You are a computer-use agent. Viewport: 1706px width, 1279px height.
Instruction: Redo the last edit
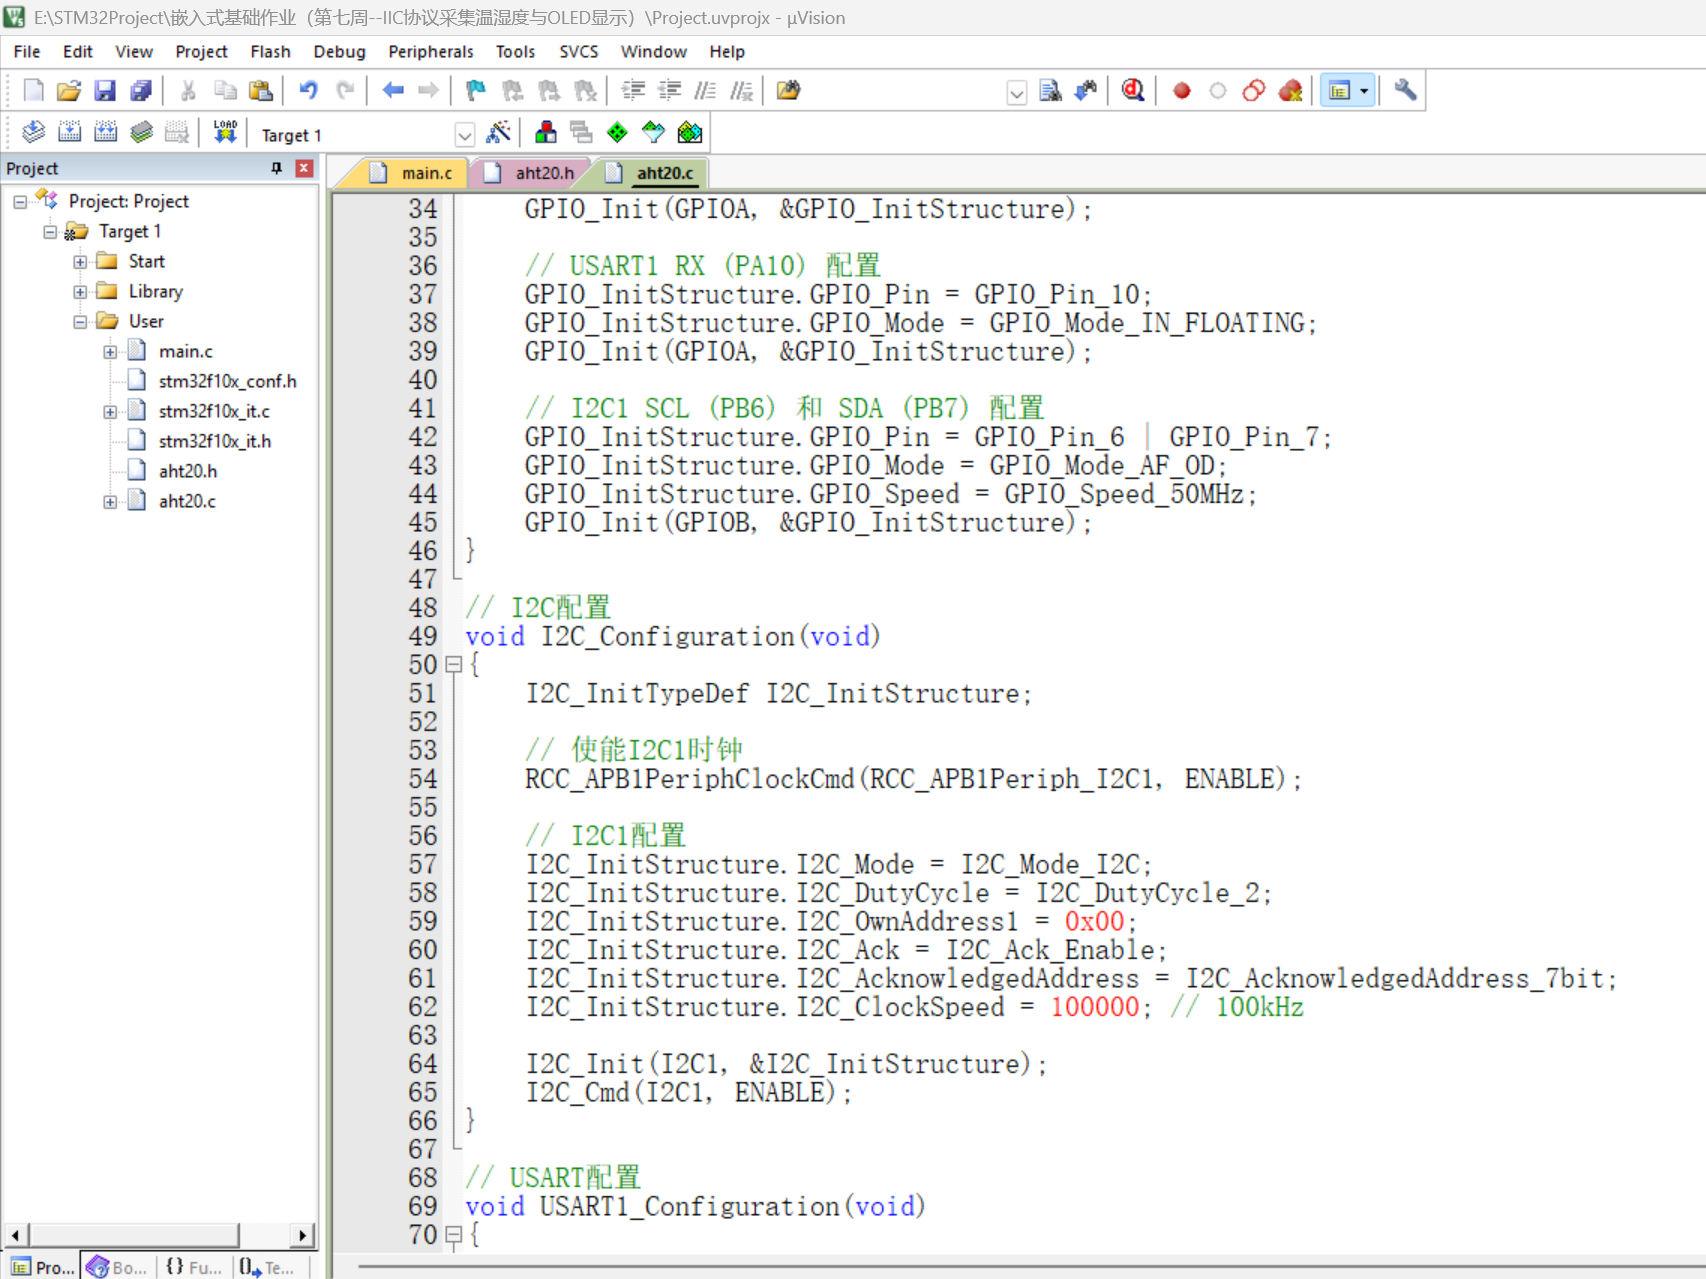pos(345,91)
